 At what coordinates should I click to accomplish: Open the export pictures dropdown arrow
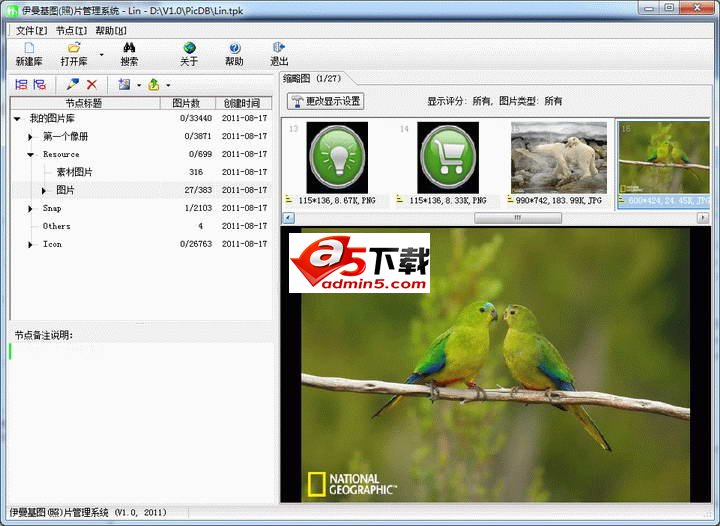tap(168, 85)
